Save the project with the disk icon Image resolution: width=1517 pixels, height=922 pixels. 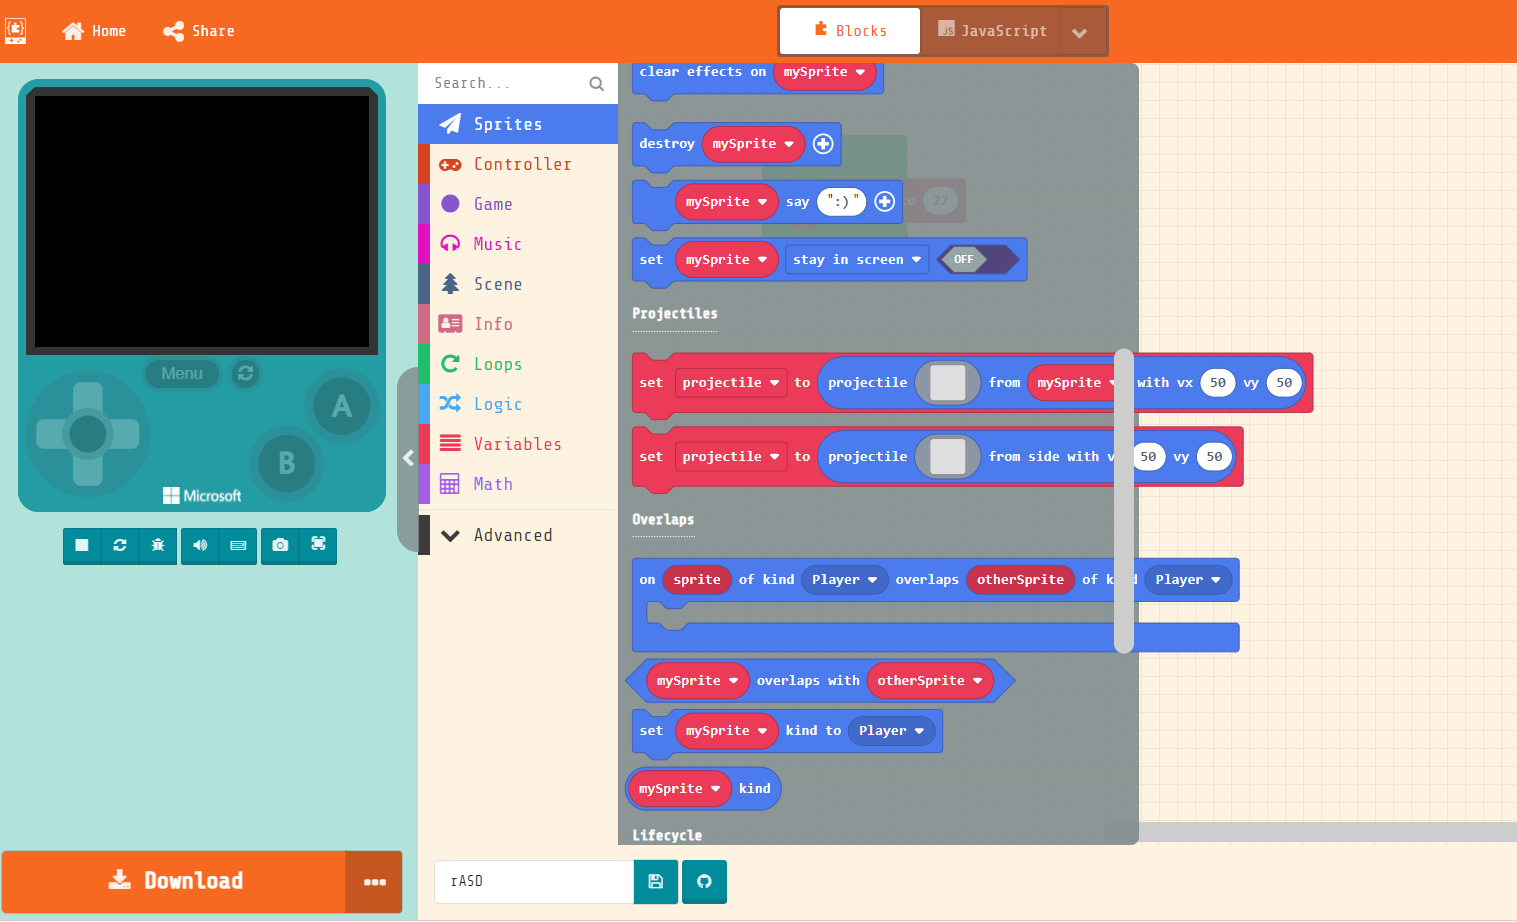[656, 881]
